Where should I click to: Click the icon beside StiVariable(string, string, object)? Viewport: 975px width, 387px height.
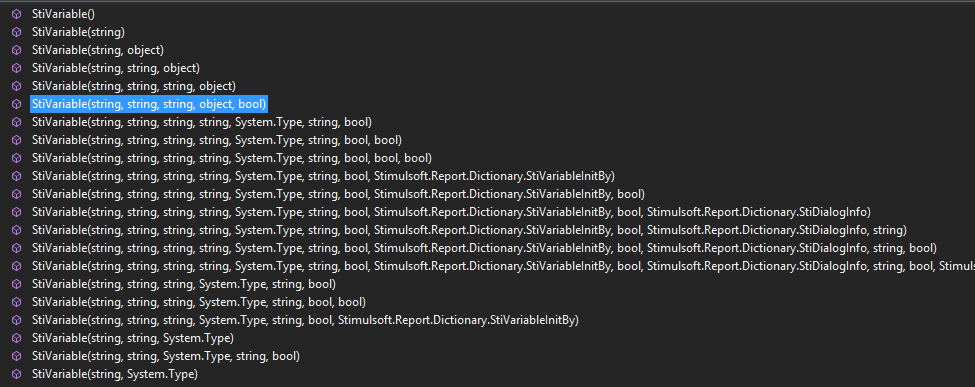pos(16,67)
